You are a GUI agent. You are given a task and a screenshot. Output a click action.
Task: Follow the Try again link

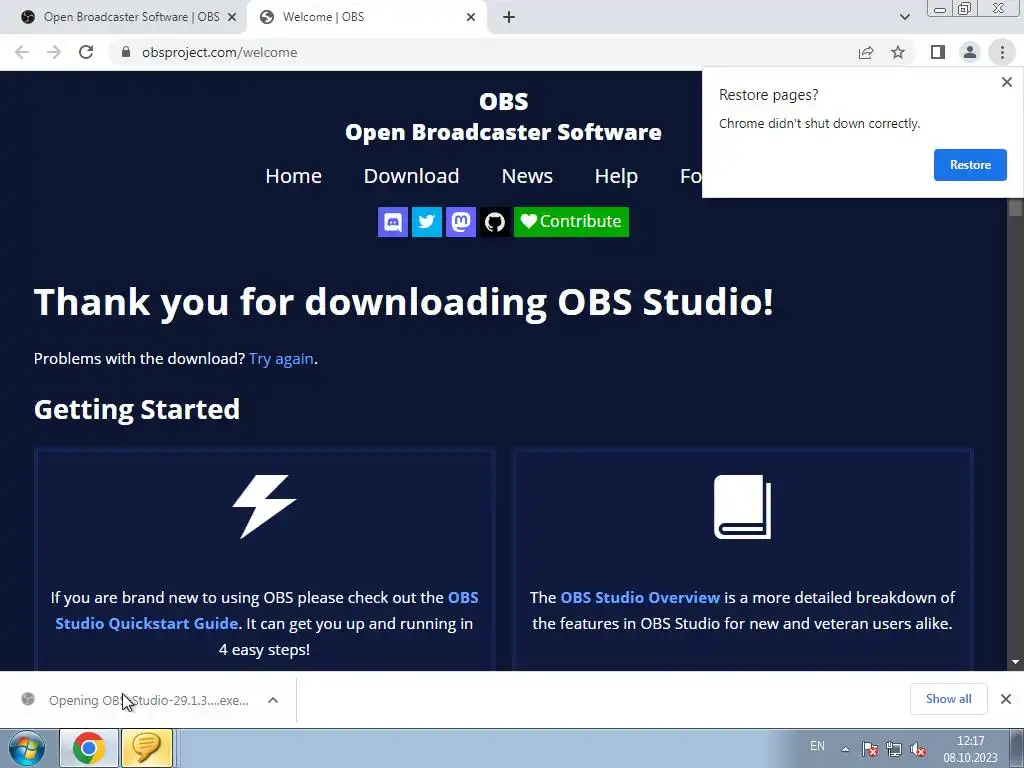point(281,359)
